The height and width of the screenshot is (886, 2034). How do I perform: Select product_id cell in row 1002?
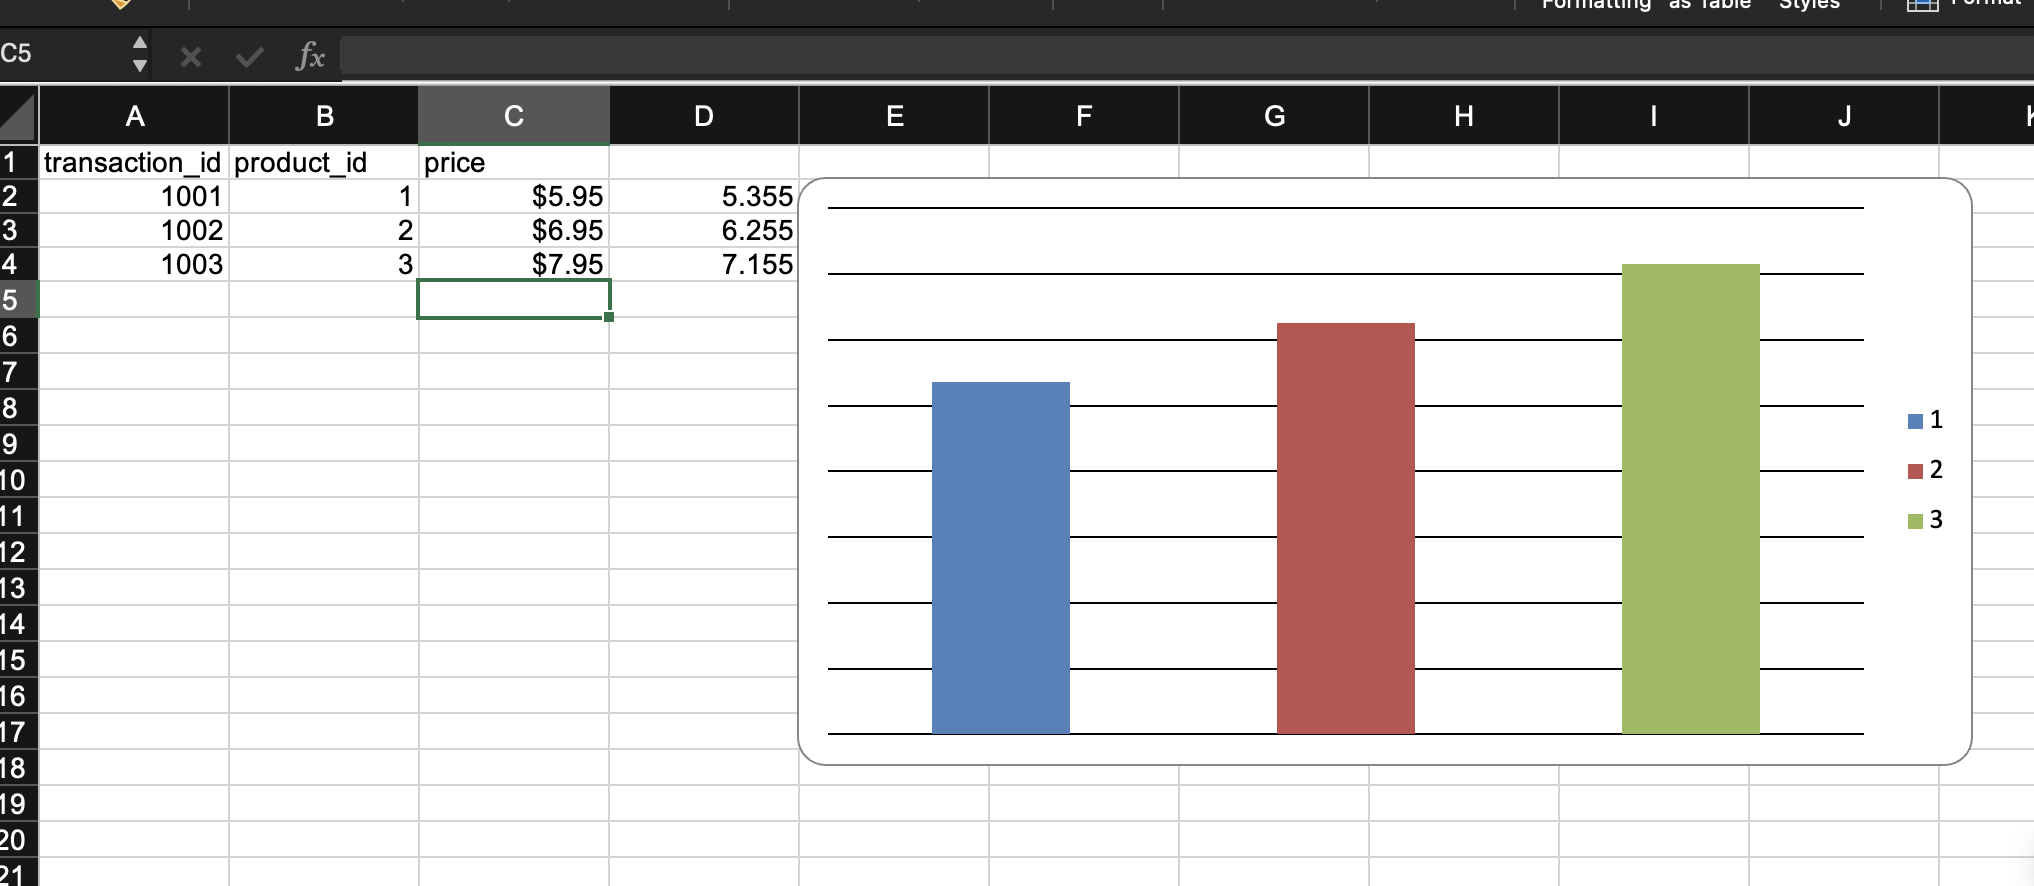(x=324, y=230)
